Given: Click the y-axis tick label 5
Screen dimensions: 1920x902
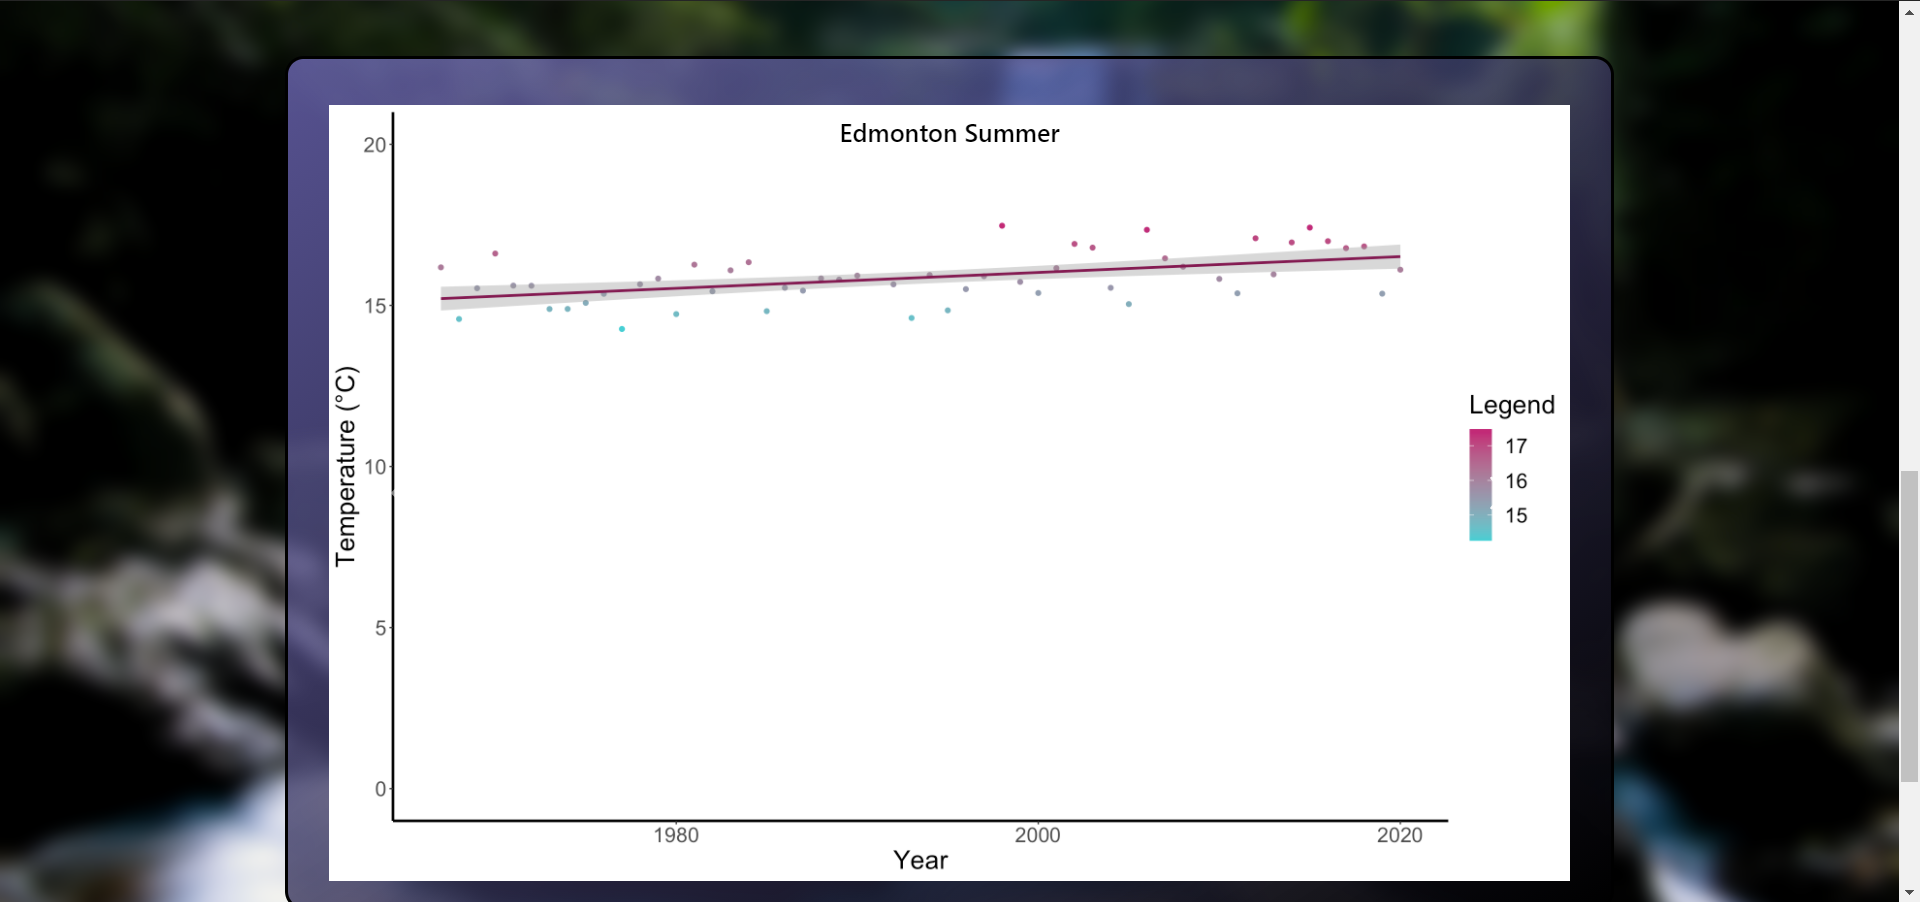Looking at the screenshot, I should point(380,628).
